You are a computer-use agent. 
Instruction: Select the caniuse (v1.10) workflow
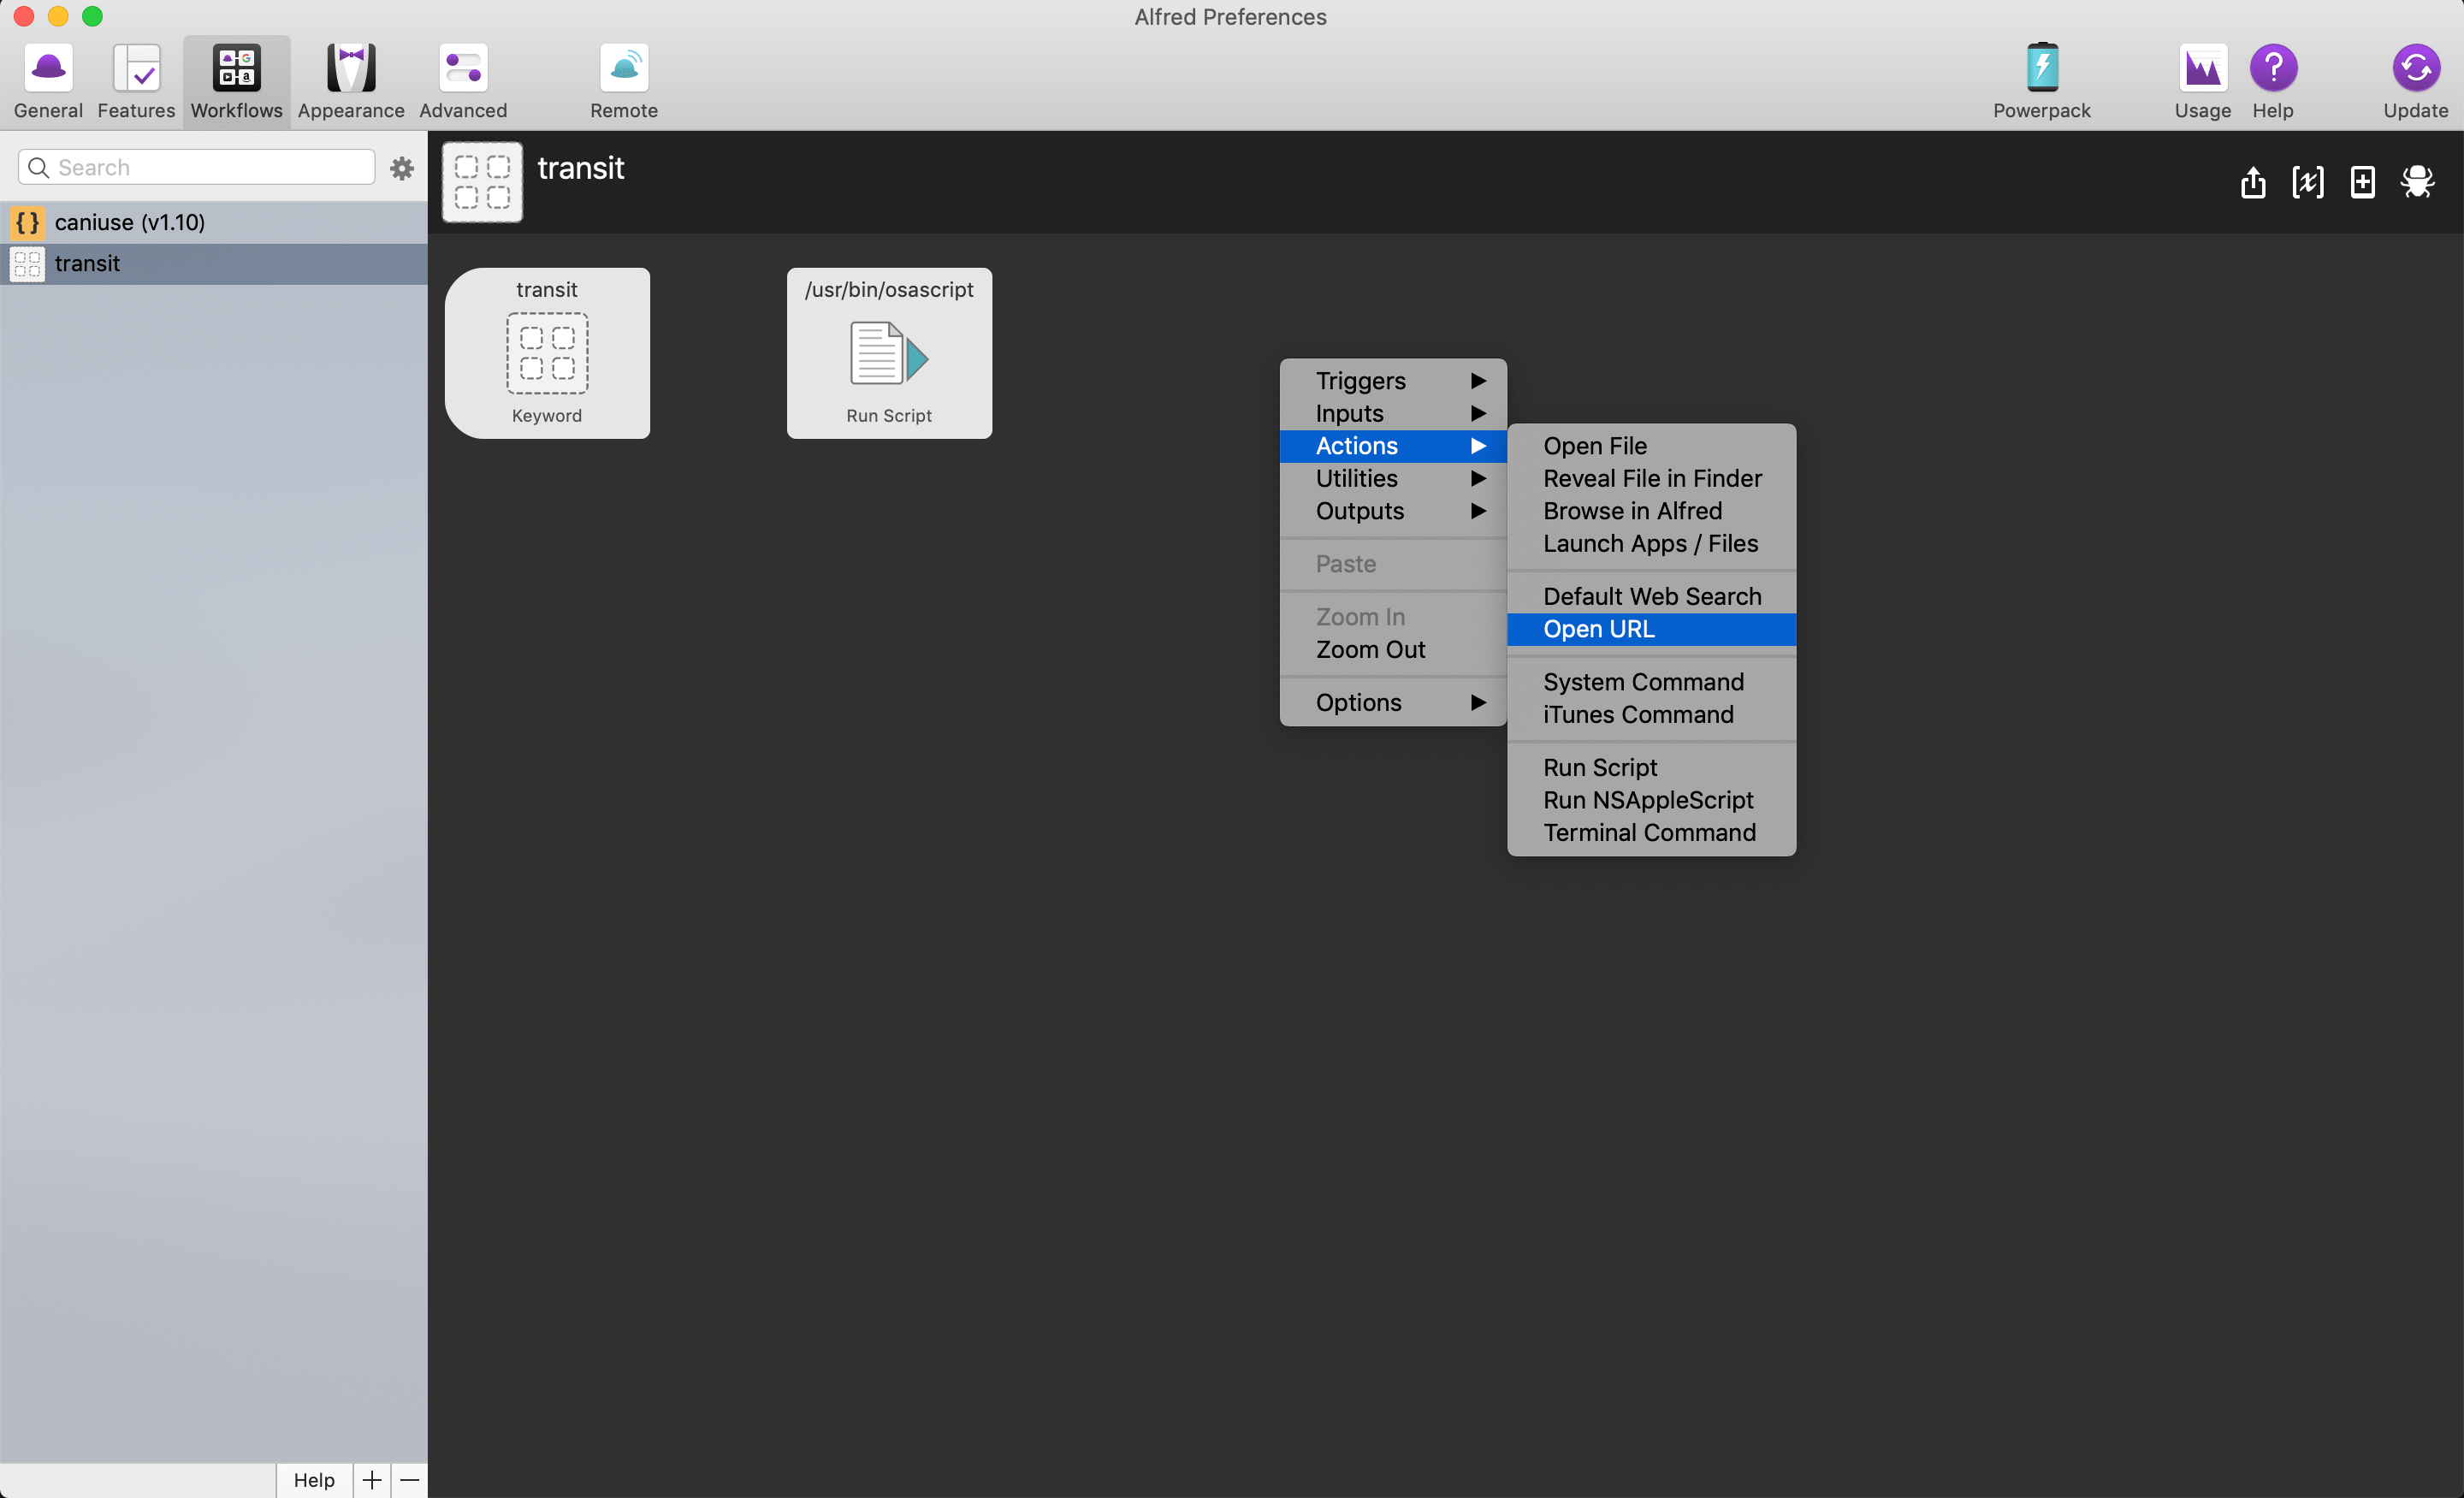click(x=130, y=222)
